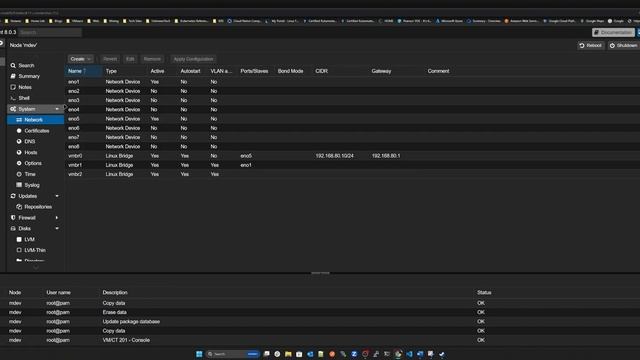Click the 192.168.80.10/24 CIDR cell
640x360 pixels.
(x=334, y=156)
